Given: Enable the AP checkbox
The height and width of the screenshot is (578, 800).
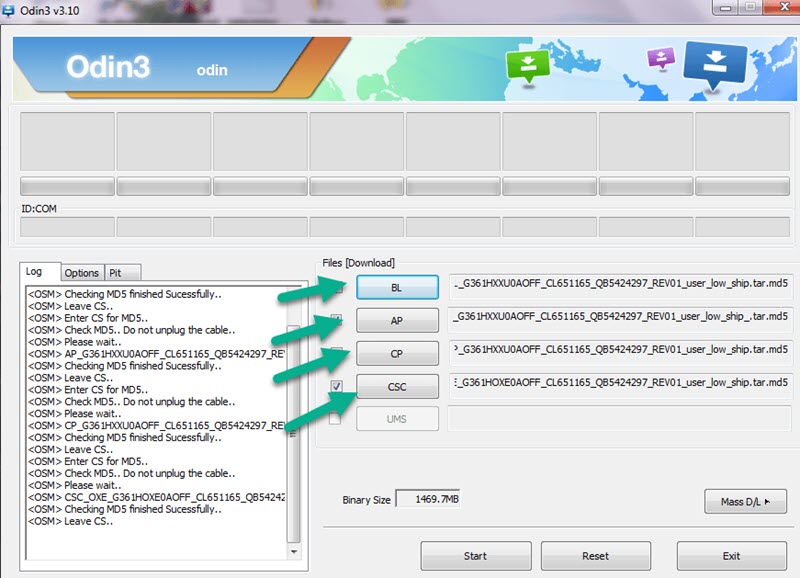Looking at the screenshot, I should coord(337,319).
